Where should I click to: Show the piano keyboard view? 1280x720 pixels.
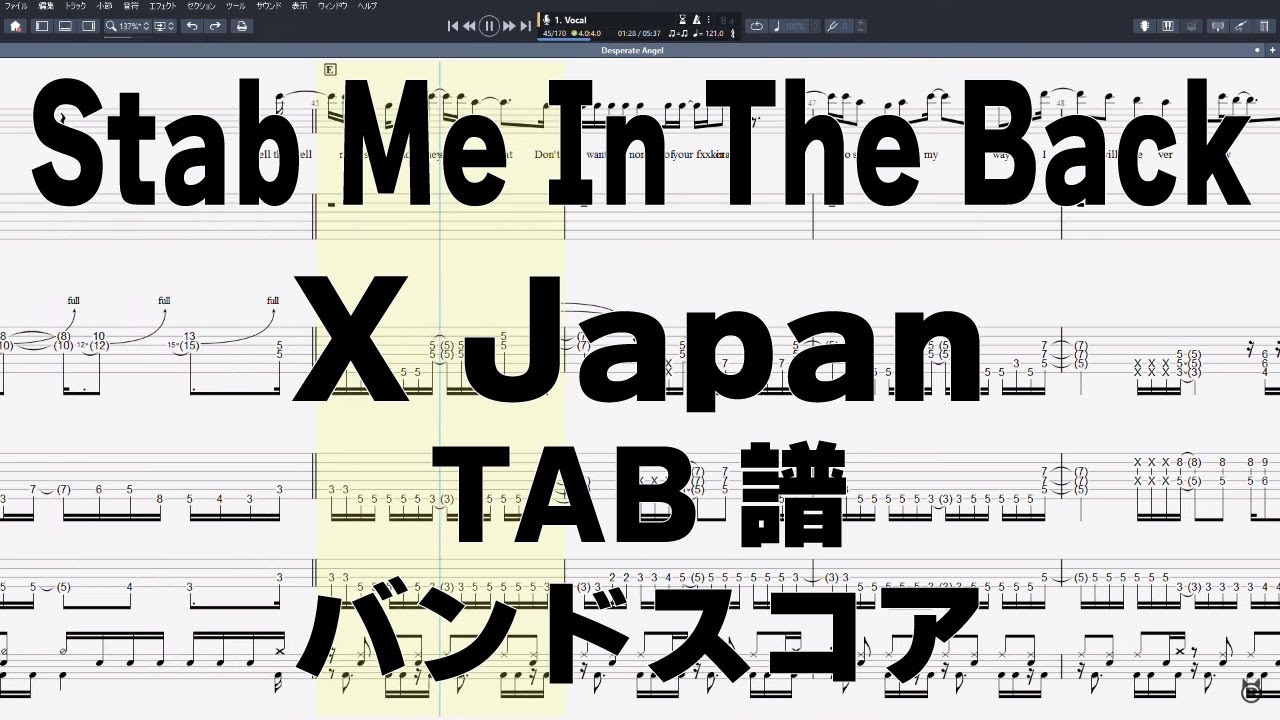click(x=1167, y=26)
